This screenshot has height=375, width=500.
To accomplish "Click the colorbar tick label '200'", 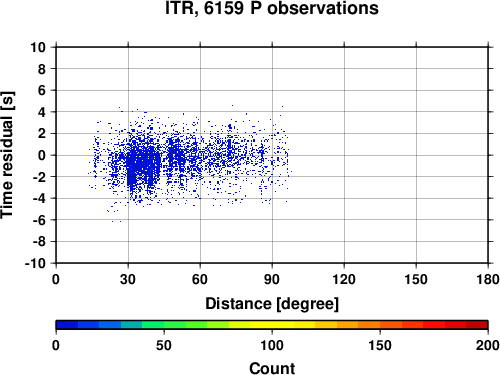I will (488, 345).
